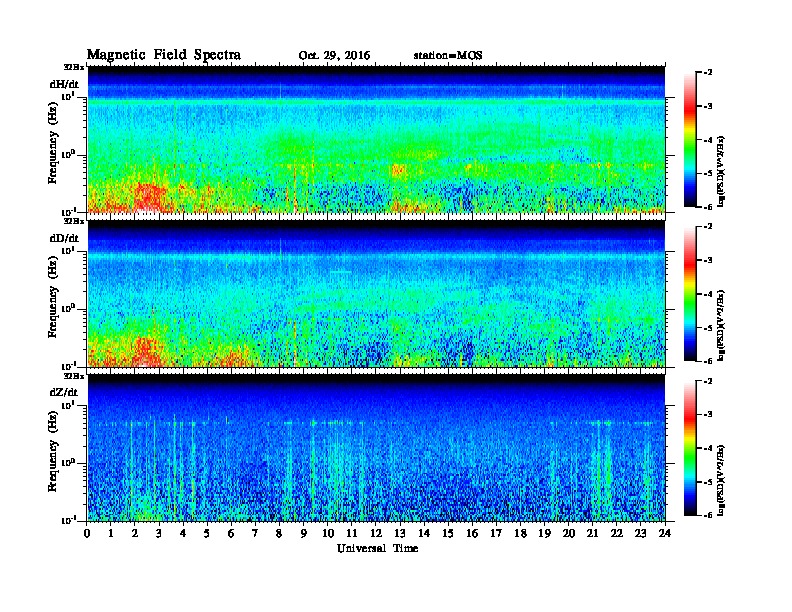Viewport: 792px width, 612px height.
Task: Click the 'station=MOS' label
Action: pos(448,56)
